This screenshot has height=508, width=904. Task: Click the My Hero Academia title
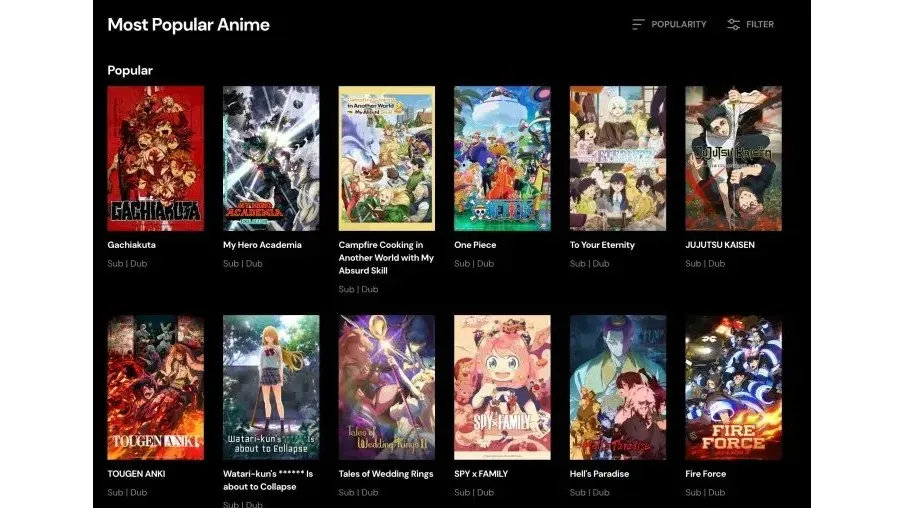(262, 245)
